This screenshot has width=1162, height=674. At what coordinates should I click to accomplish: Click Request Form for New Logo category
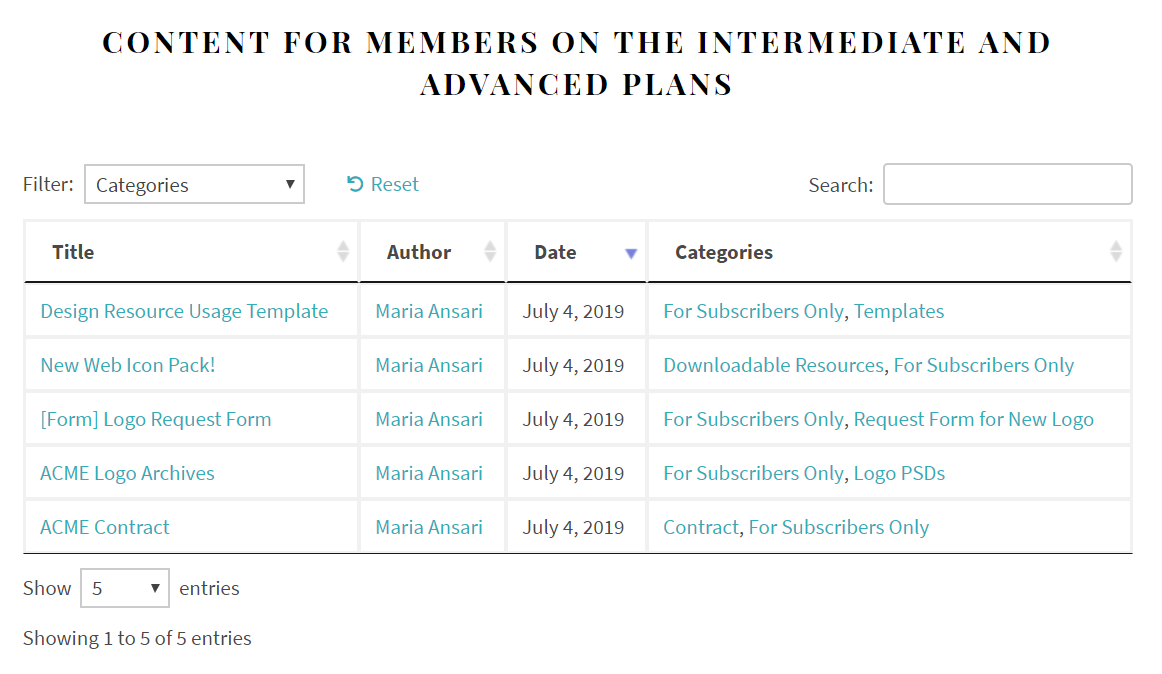[974, 420]
